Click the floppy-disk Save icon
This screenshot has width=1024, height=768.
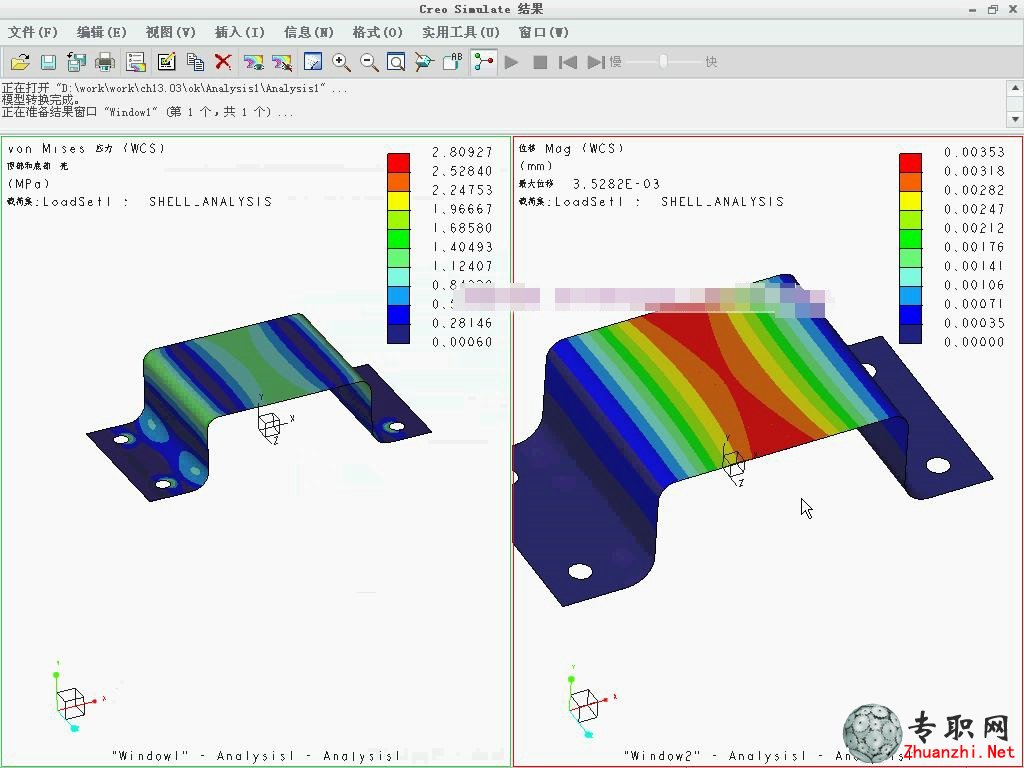point(48,62)
